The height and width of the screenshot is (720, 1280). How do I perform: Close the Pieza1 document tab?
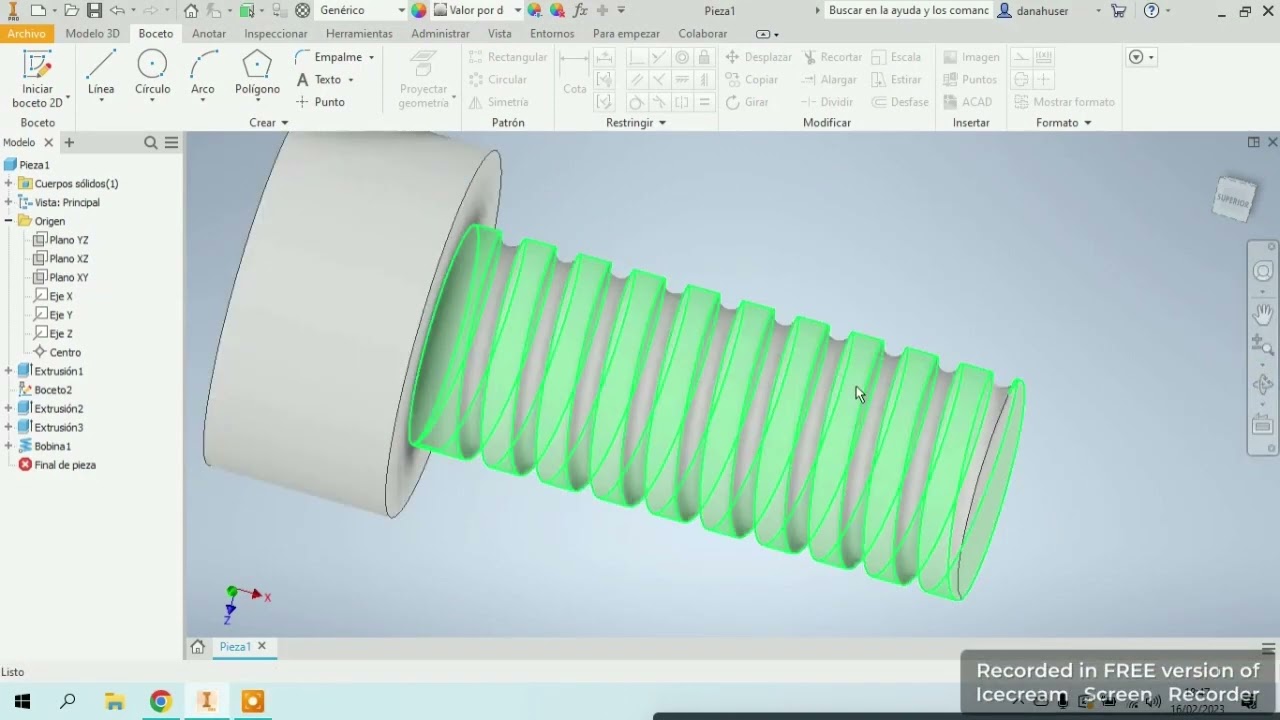[x=262, y=646]
